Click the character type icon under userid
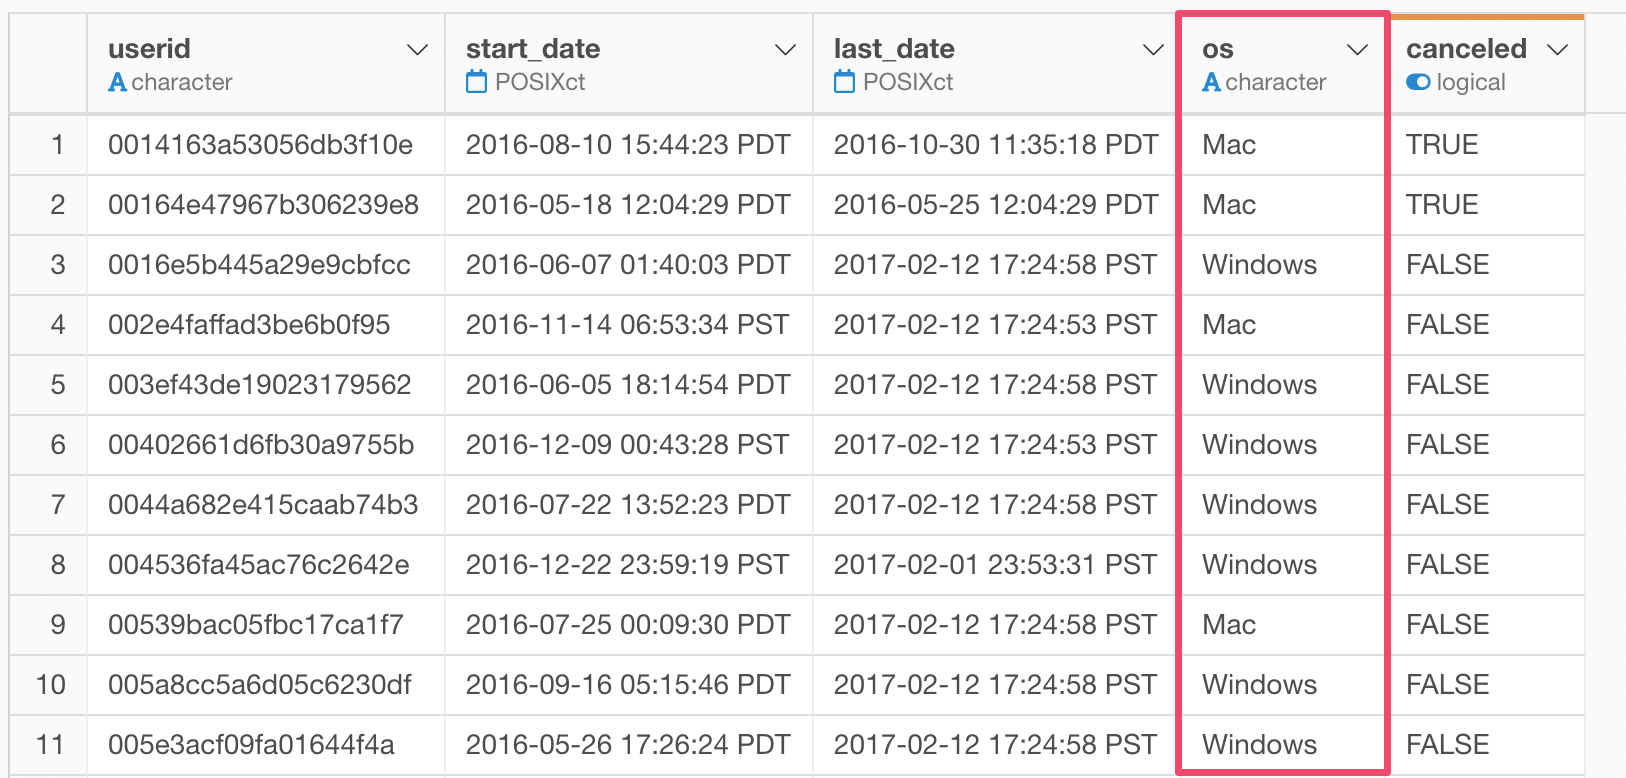The height and width of the screenshot is (778, 1626). point(118,82)
